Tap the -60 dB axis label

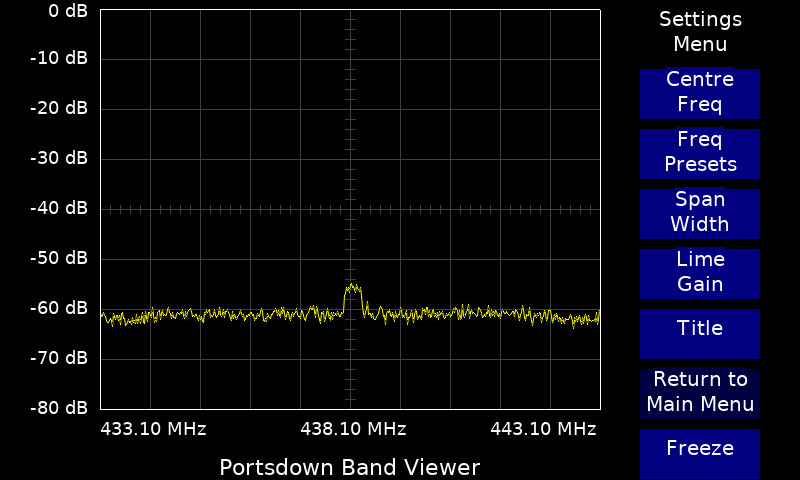pyautogui.click(x=59, y=308)
